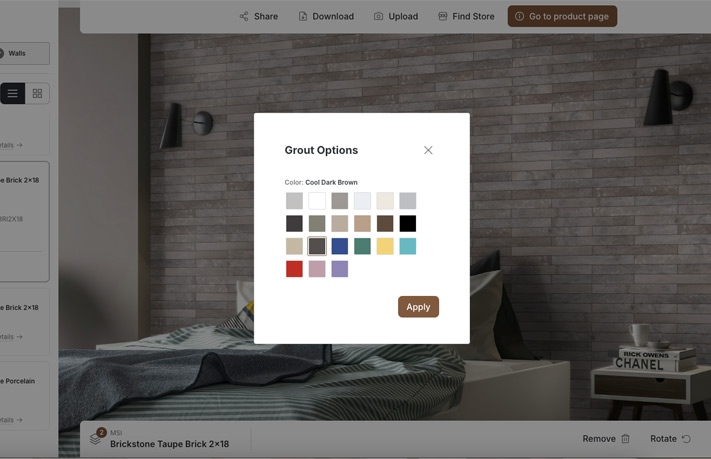Close the Grout Options dialog
The image size is (711, 459).
[x=428, y=150]
